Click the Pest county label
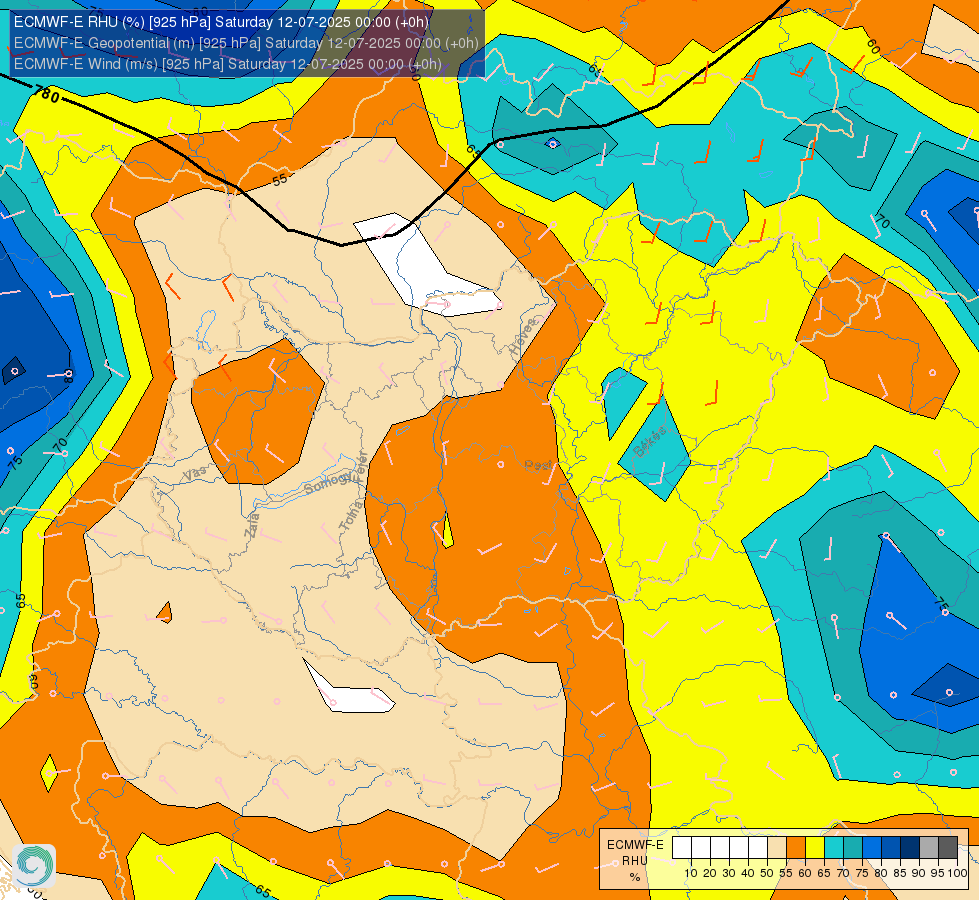The width and height of the screenshot is (979, 900). point(538,465)
